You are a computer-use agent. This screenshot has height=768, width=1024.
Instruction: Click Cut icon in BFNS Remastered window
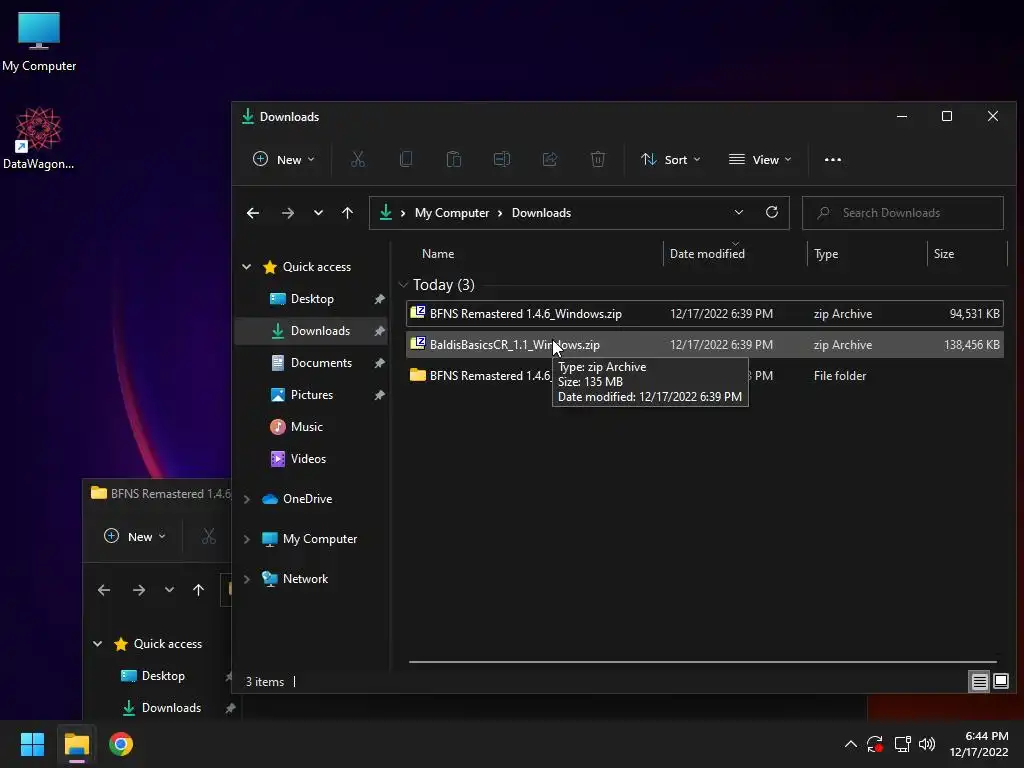[208, 536]
